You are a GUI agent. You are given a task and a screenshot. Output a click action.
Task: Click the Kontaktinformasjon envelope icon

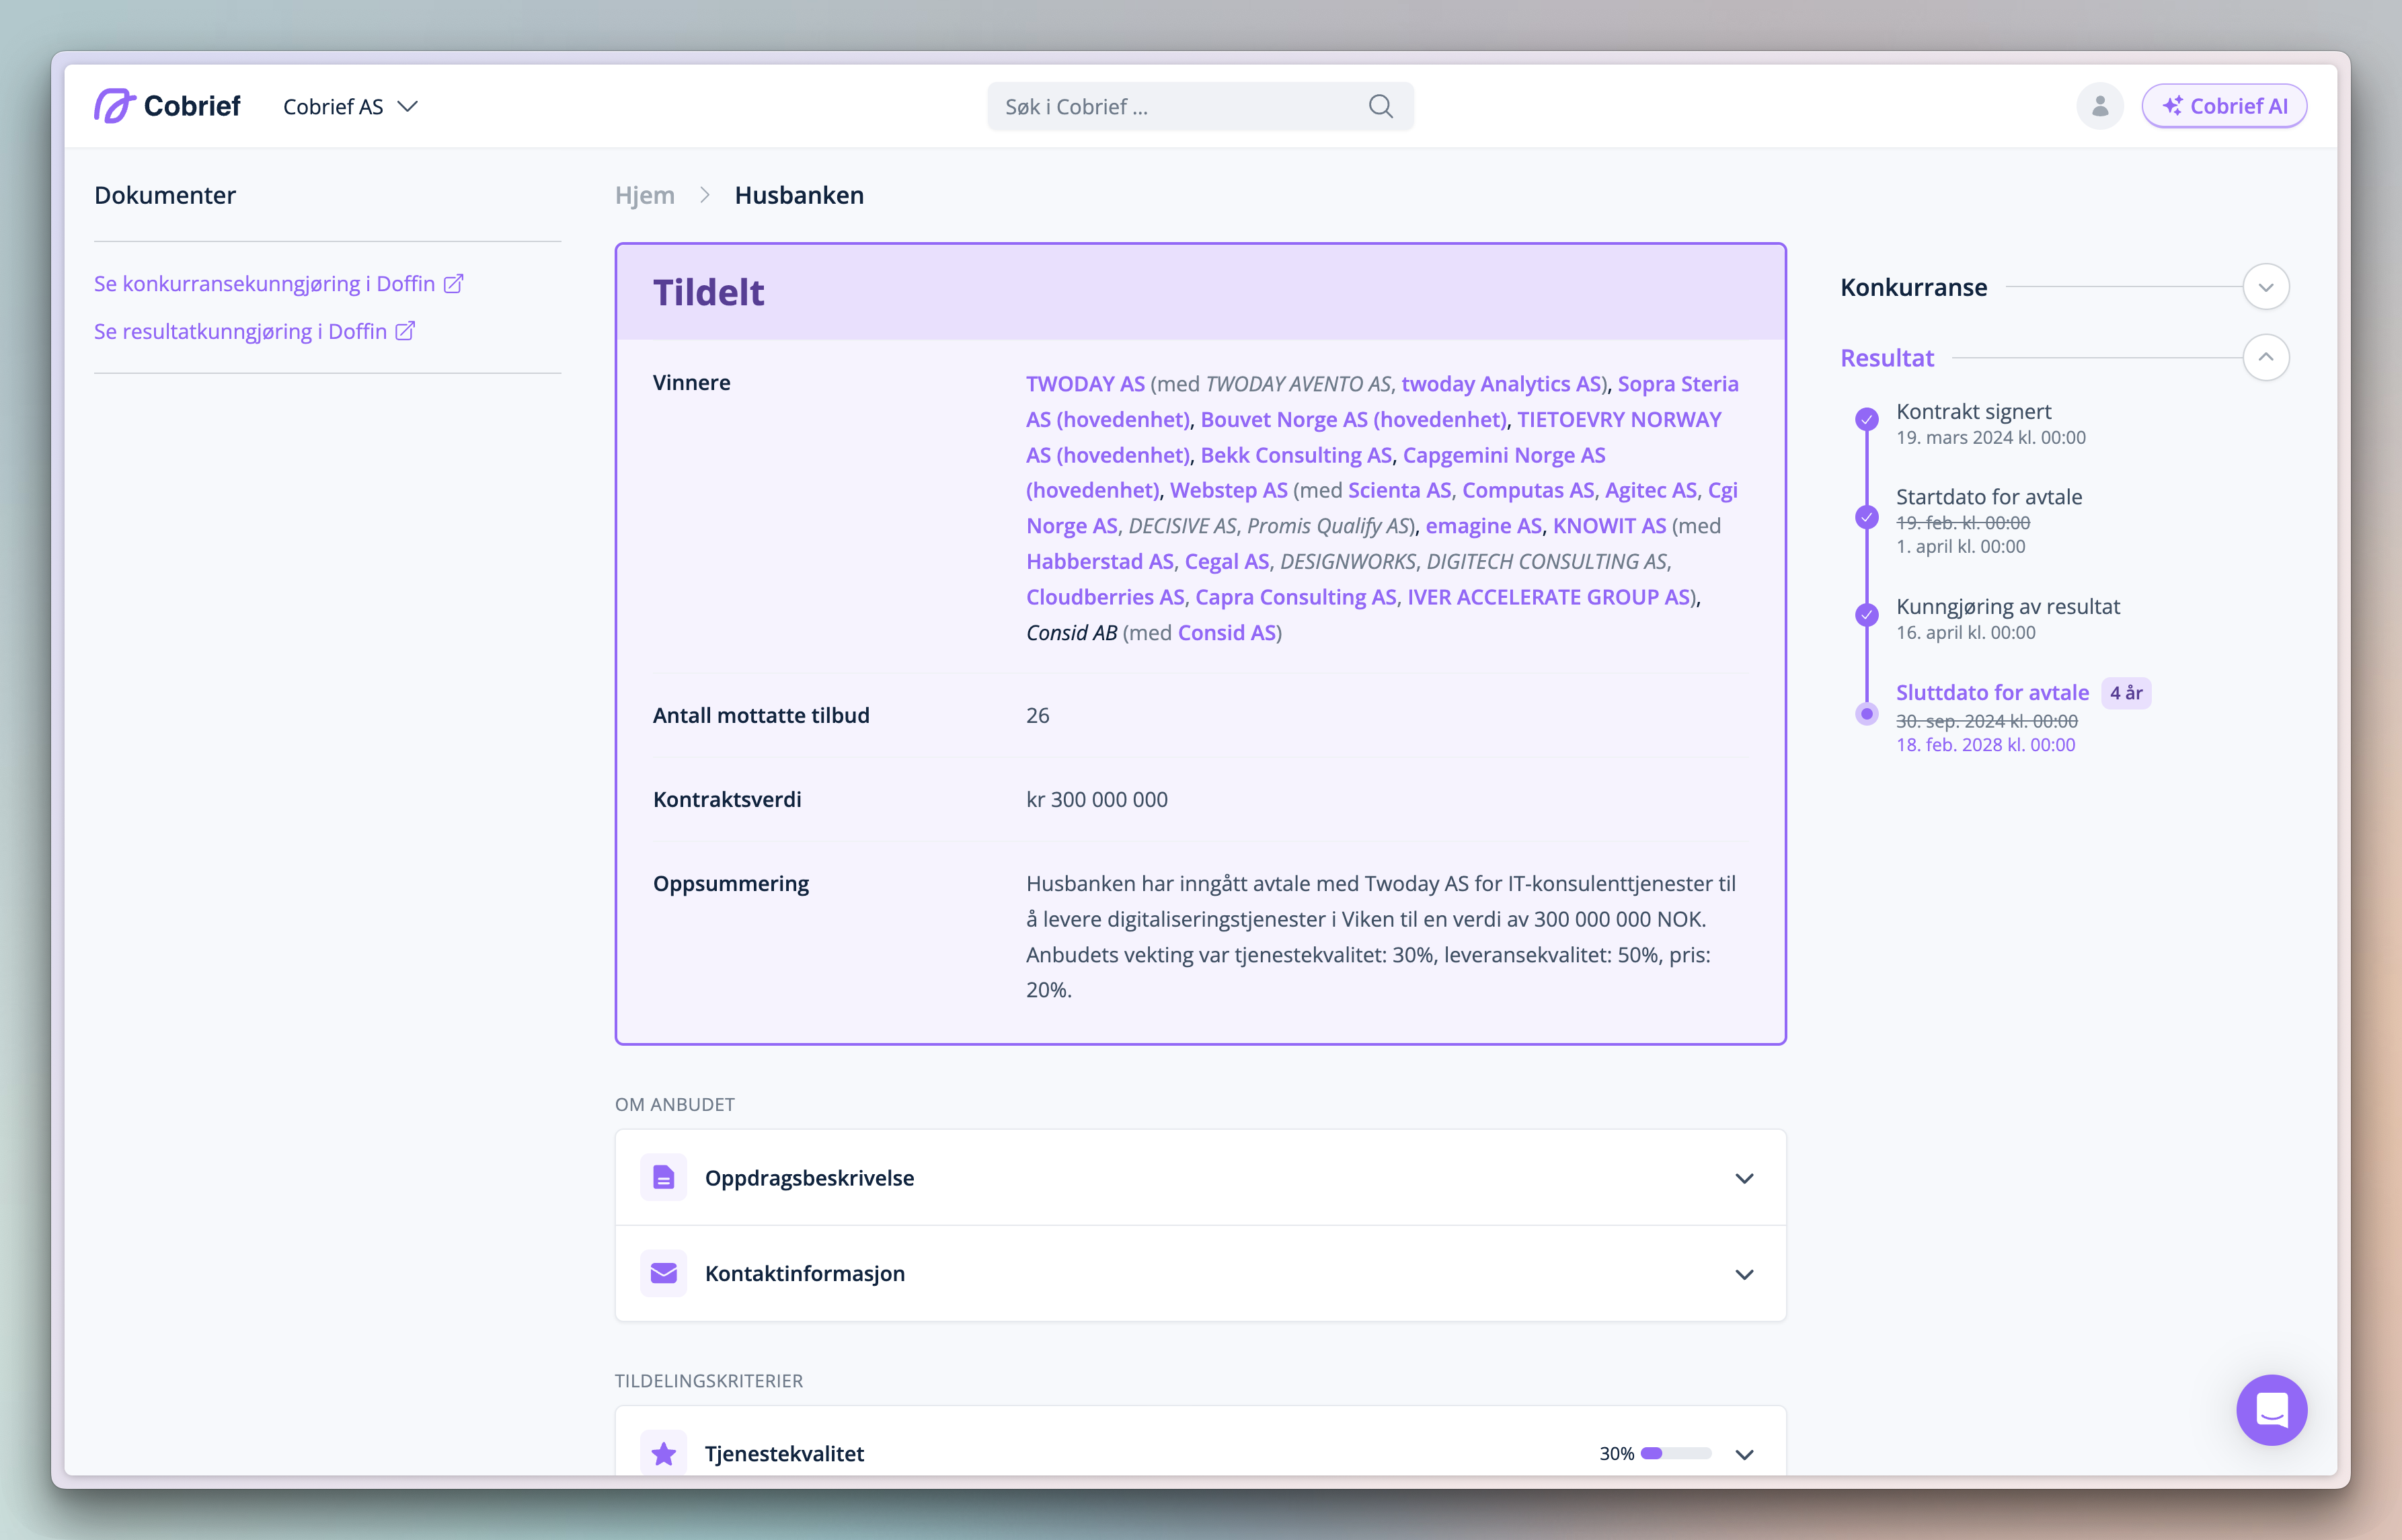tap(663, 1273)
